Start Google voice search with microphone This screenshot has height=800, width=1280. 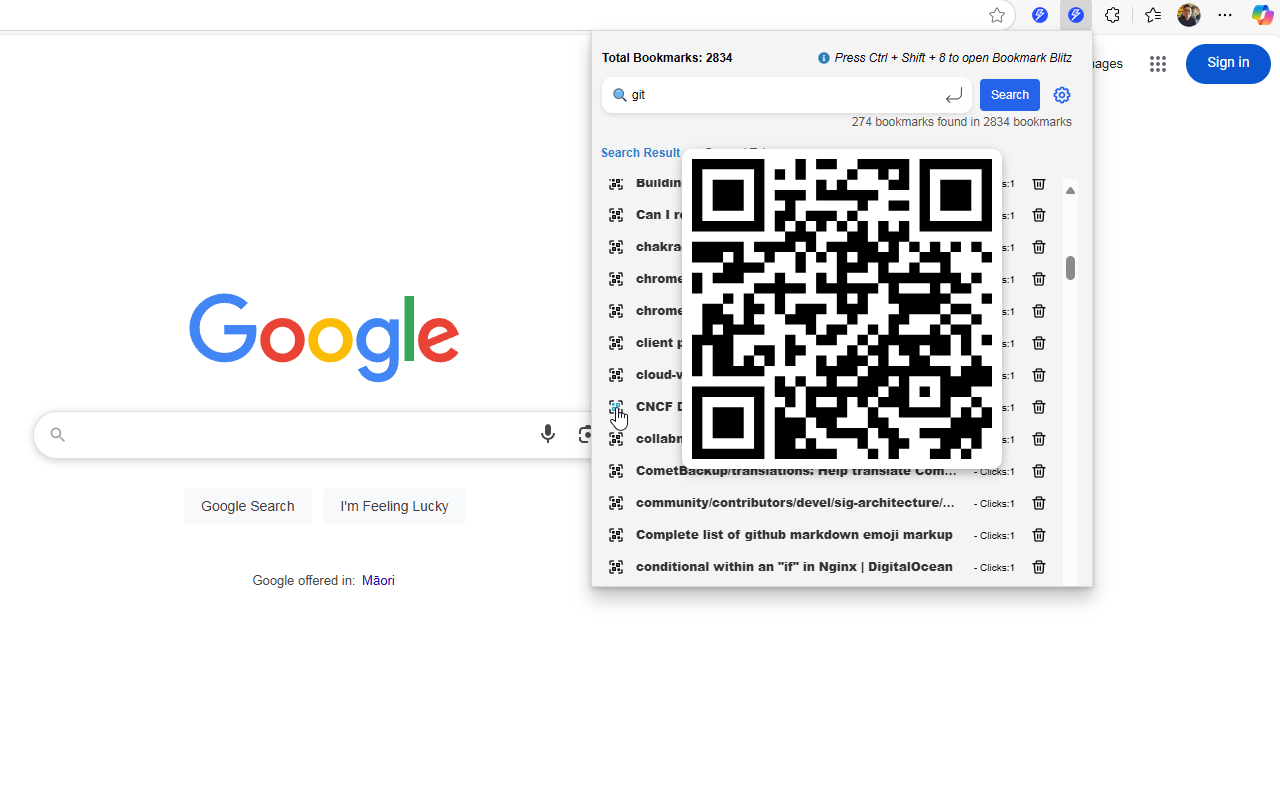(548, 434)
